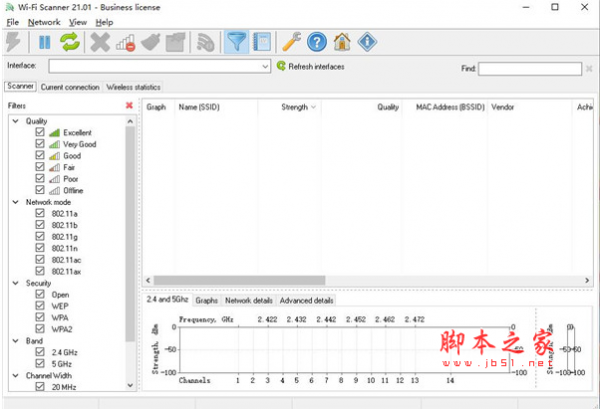This screenshot has height=409, width=600.
Task: Click the Graph column header
Action: (x=156, y=107)
